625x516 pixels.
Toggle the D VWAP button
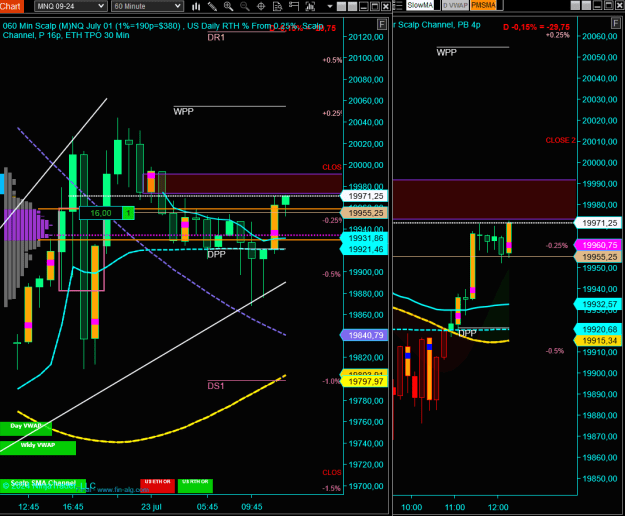pyautogui.click(x=455, y=5)
